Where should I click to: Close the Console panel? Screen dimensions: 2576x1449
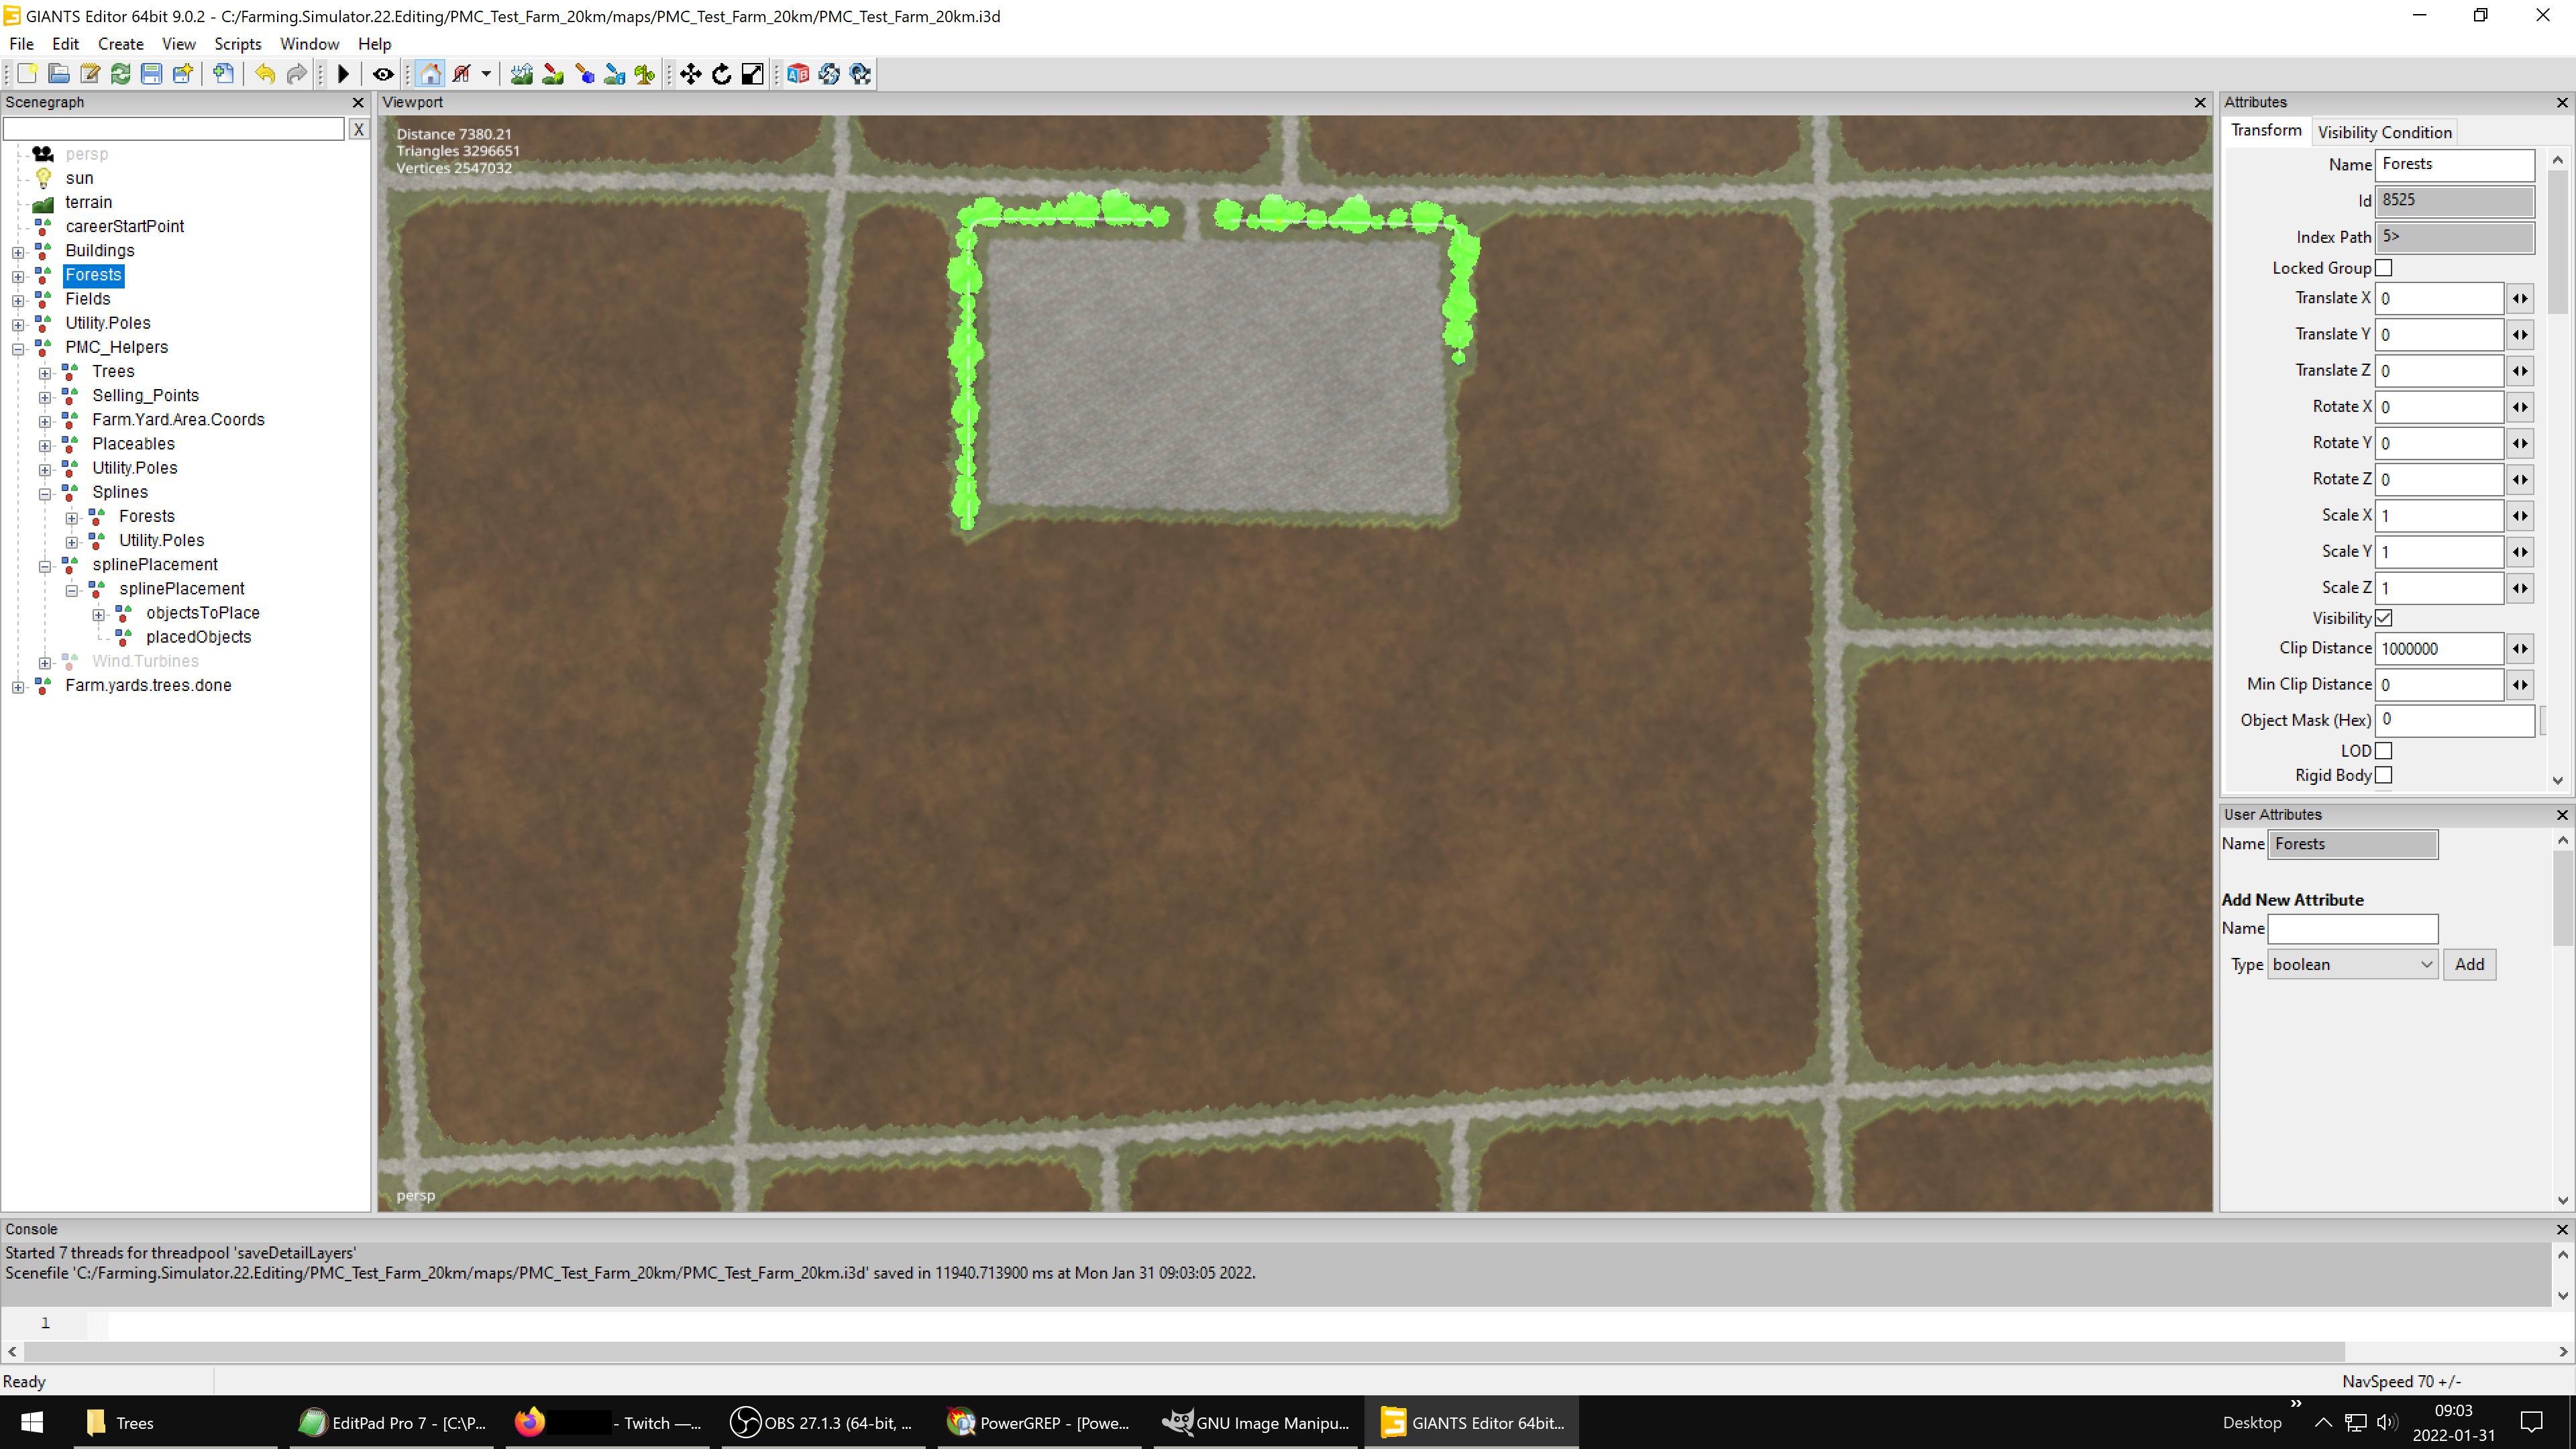pyautogui.click(x=2562, y=1230)
